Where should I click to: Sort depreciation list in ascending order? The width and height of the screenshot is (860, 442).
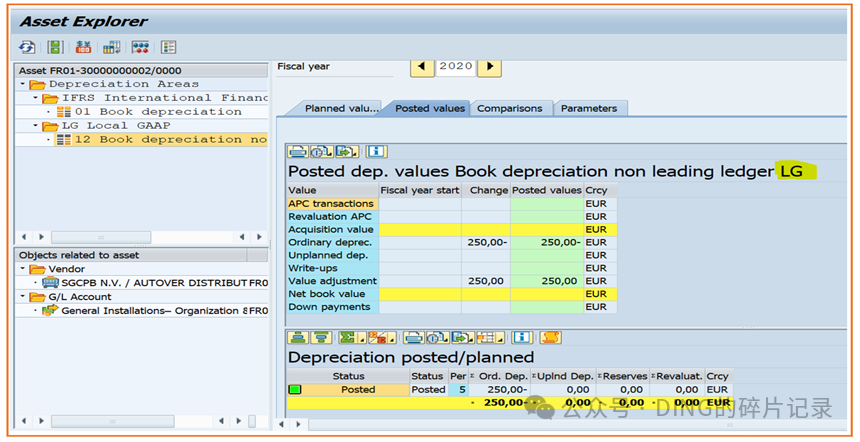click(298, 337)
